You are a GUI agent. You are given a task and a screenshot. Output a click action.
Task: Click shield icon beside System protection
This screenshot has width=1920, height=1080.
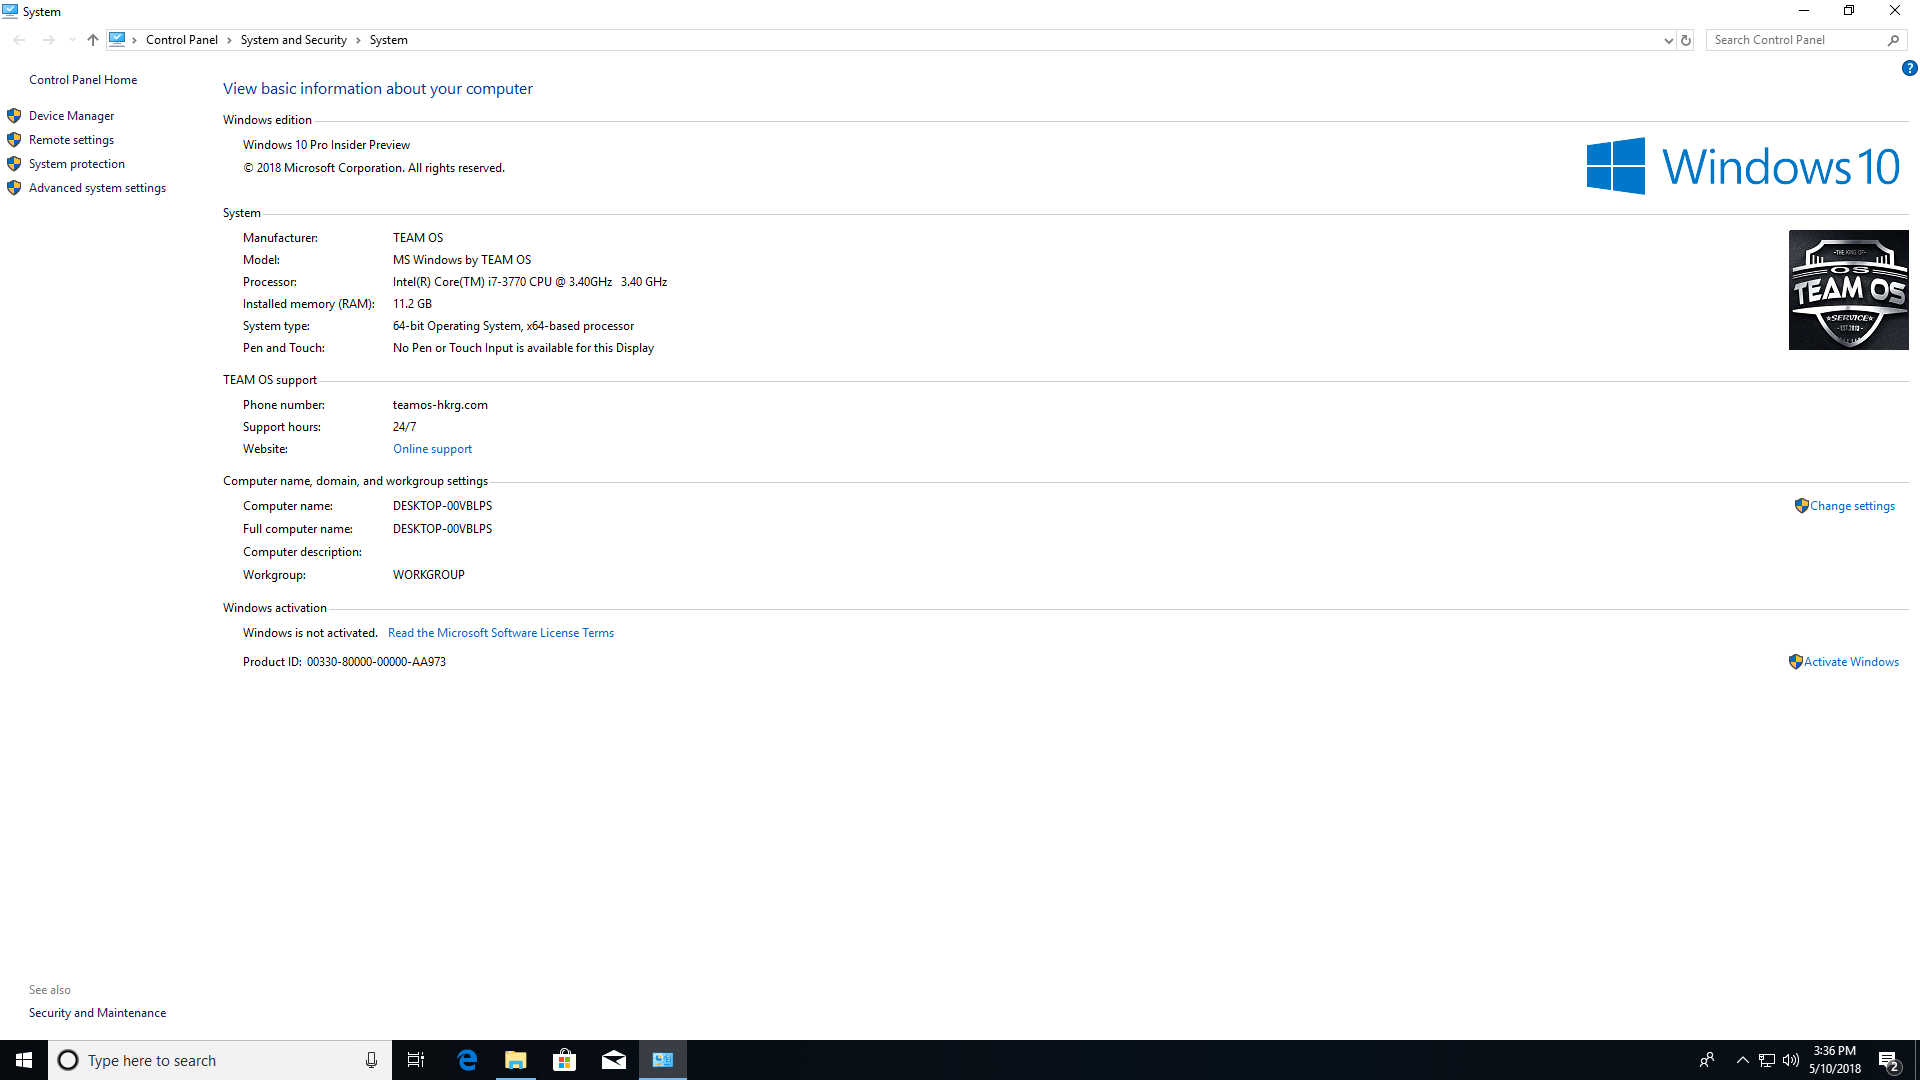[x=14, y=164]
